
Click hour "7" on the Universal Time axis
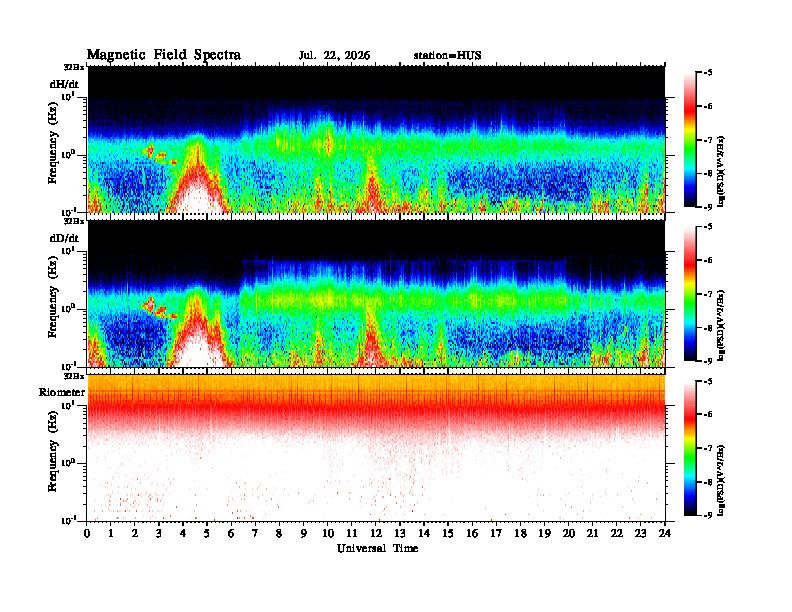point(256,533)
